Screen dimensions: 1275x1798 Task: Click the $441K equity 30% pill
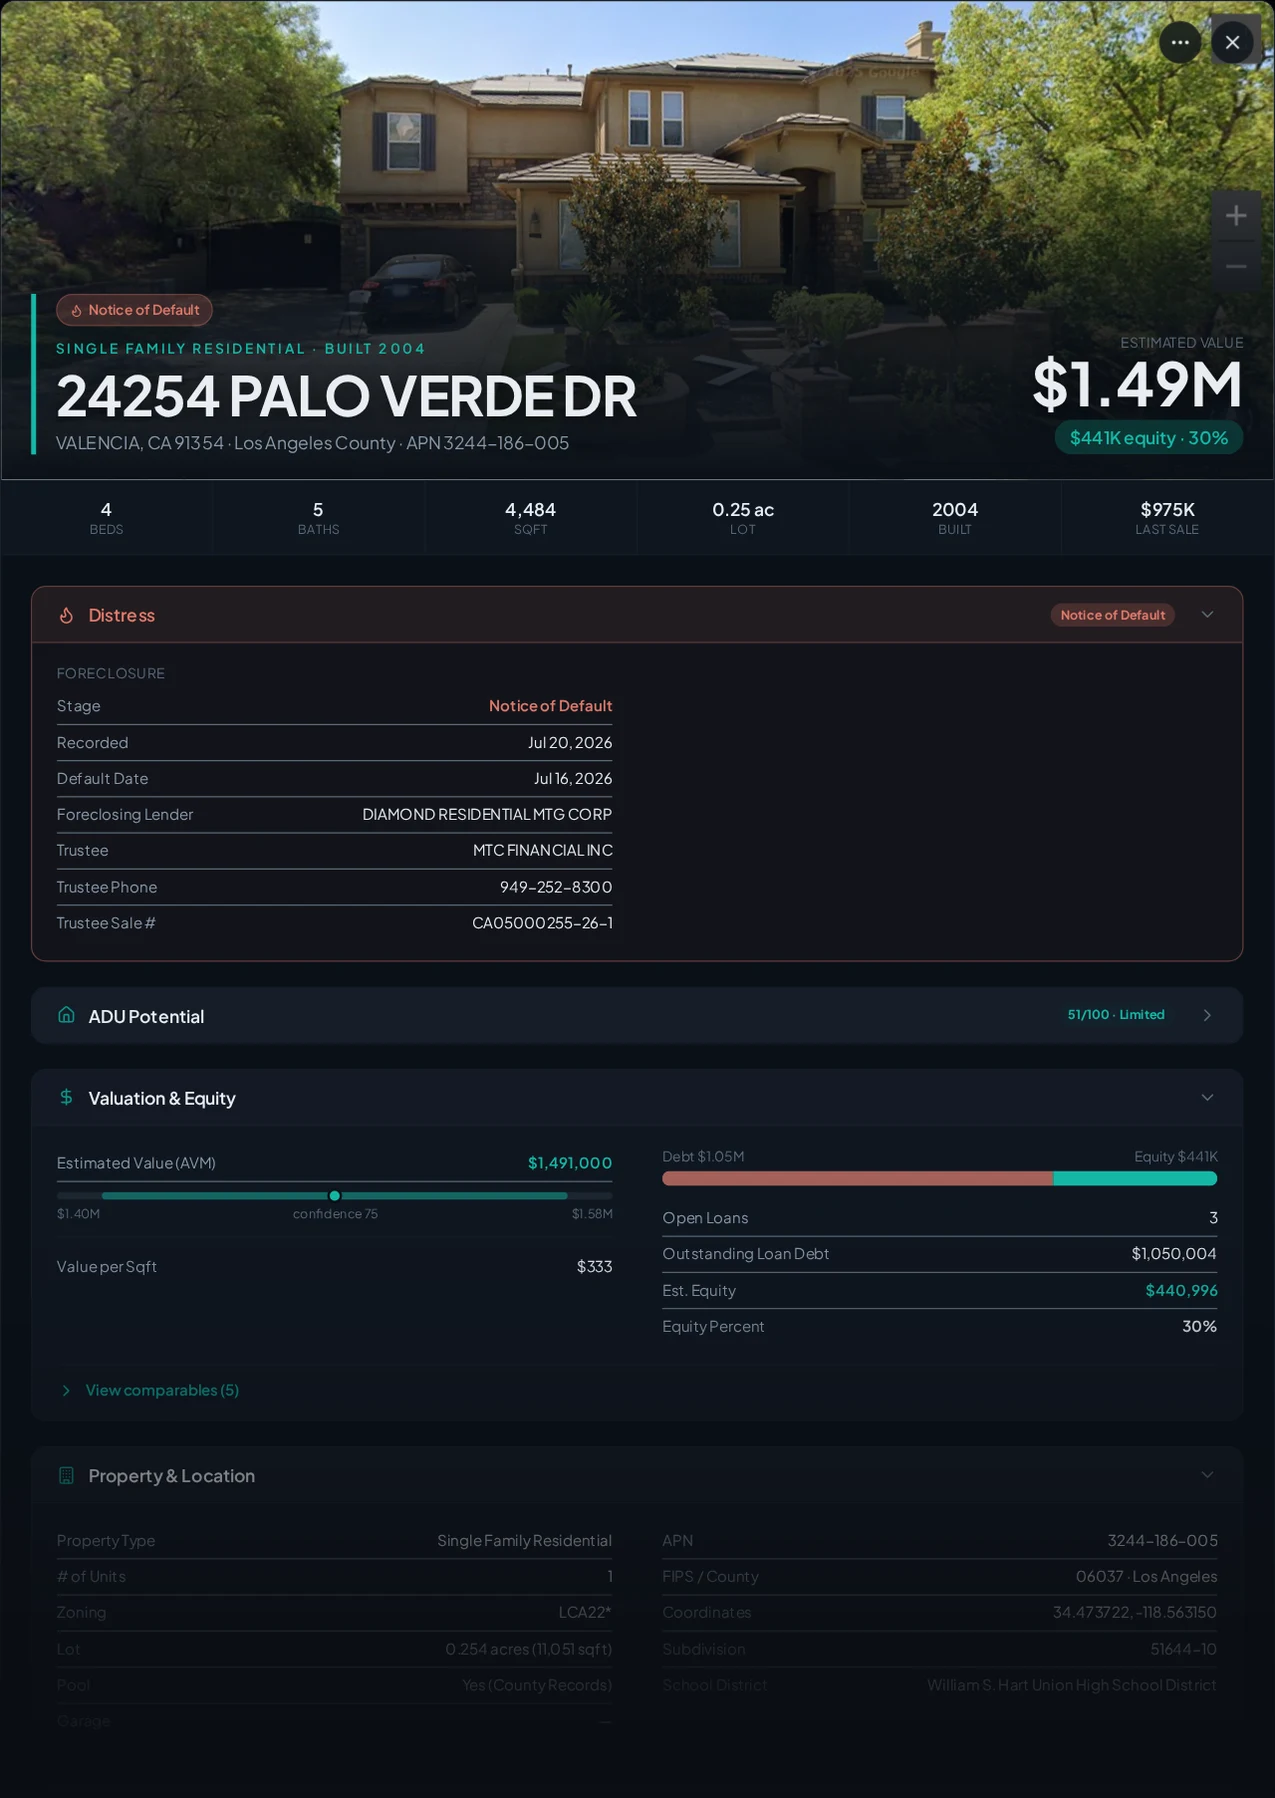tap(1149, 438)
